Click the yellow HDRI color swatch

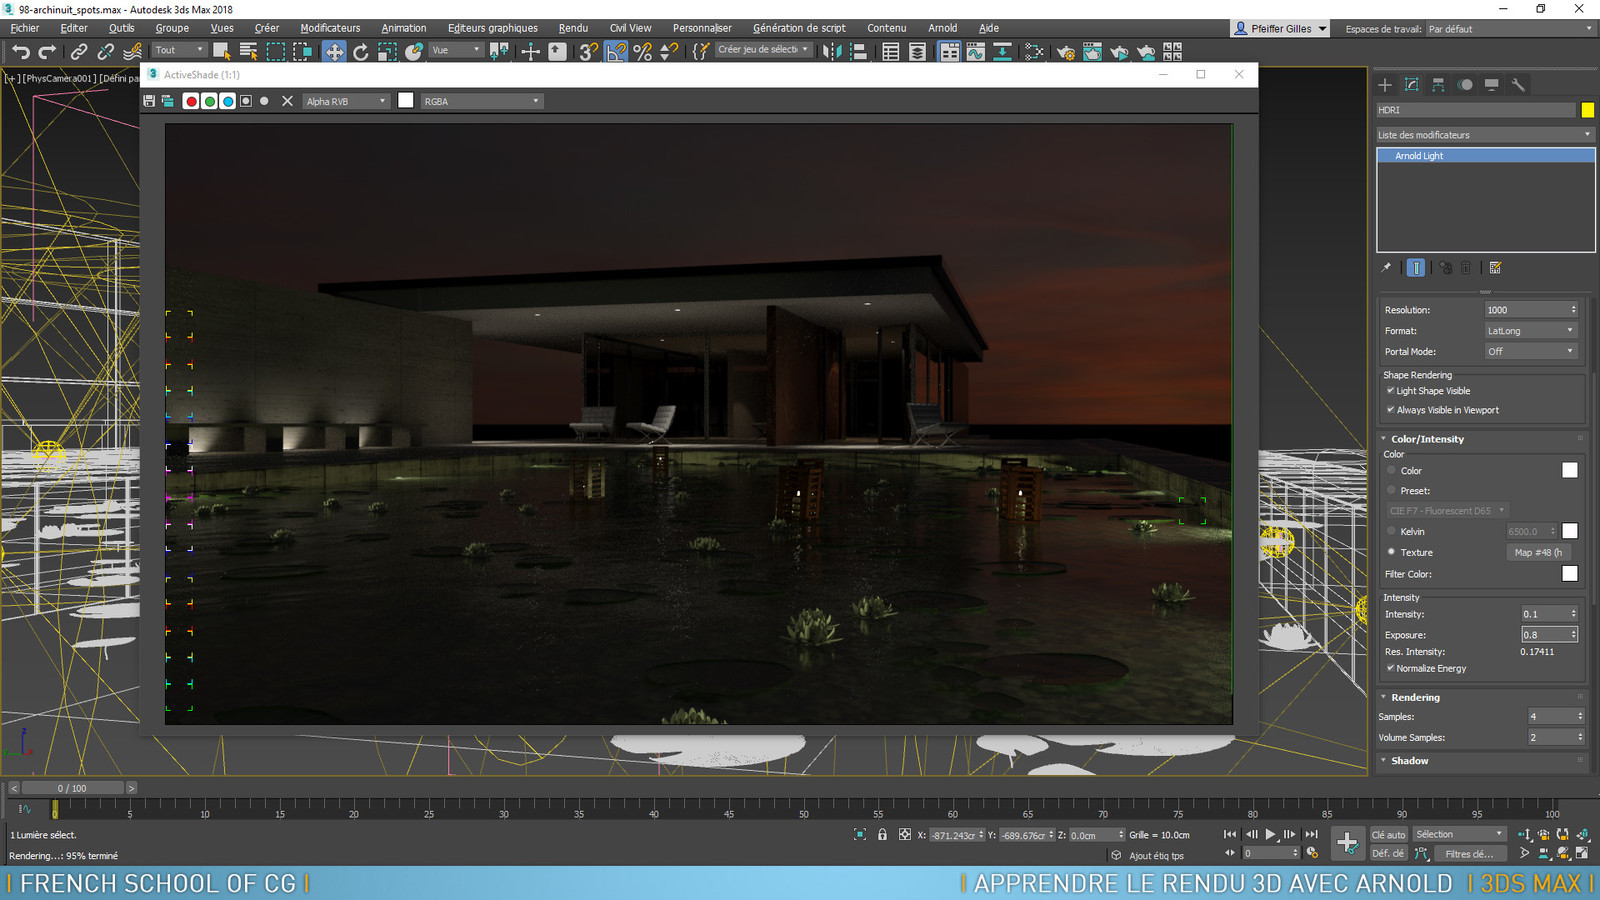(1589, 110)
